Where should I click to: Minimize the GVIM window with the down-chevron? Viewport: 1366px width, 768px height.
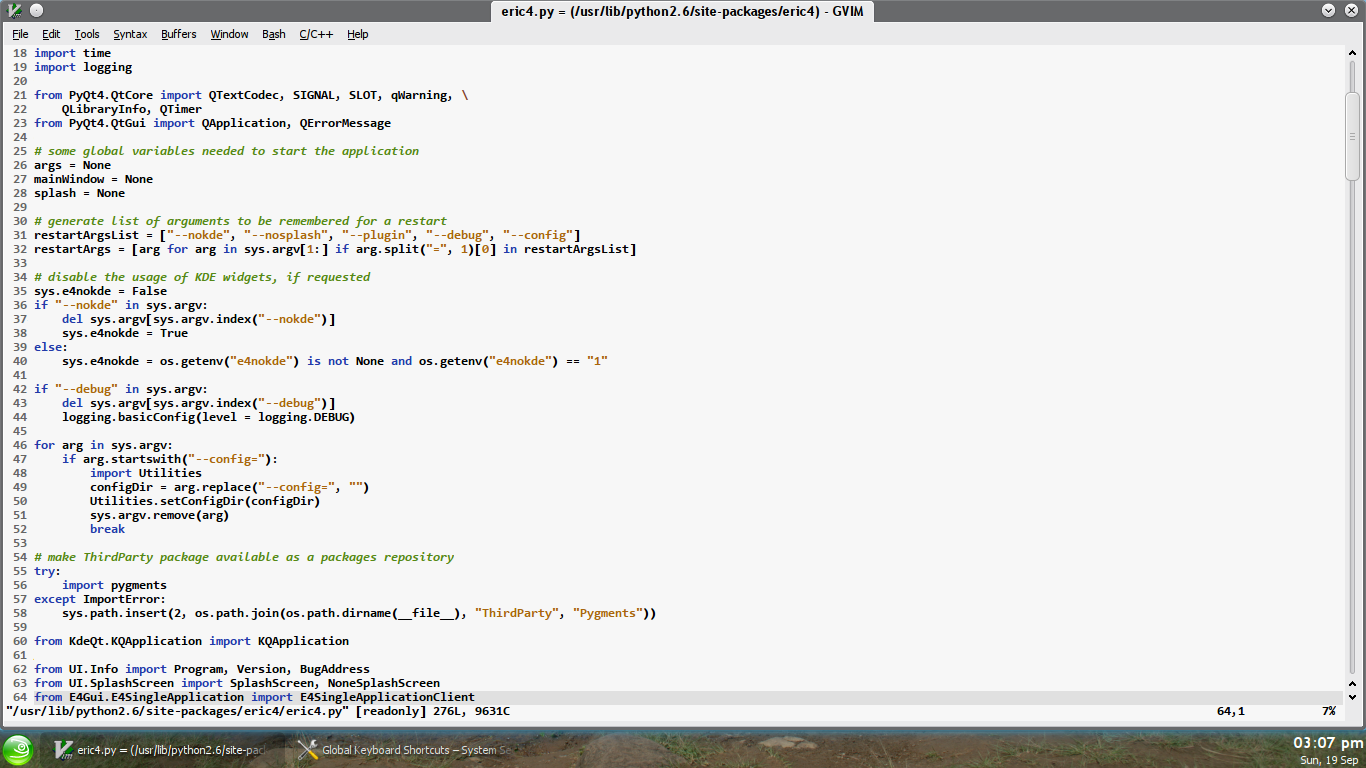1328,10
